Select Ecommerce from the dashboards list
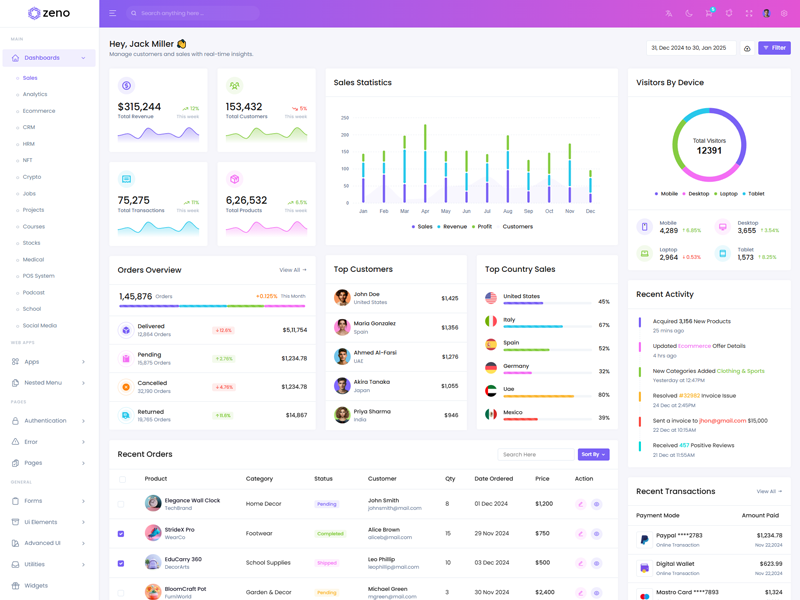The image size is (800, 600). (x=39, y=111)
